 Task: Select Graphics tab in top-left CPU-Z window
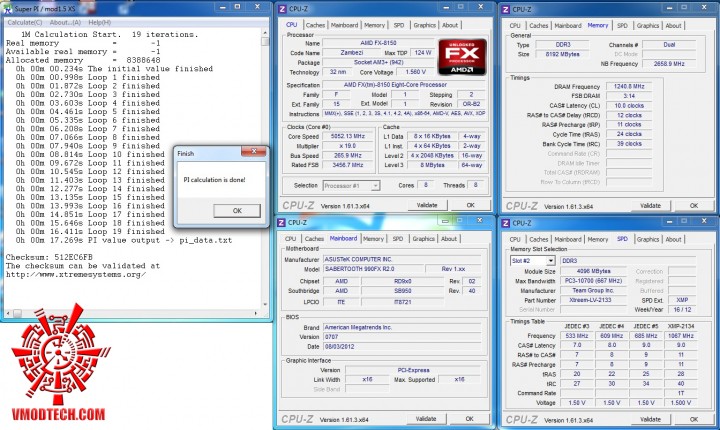pos(424,25)
